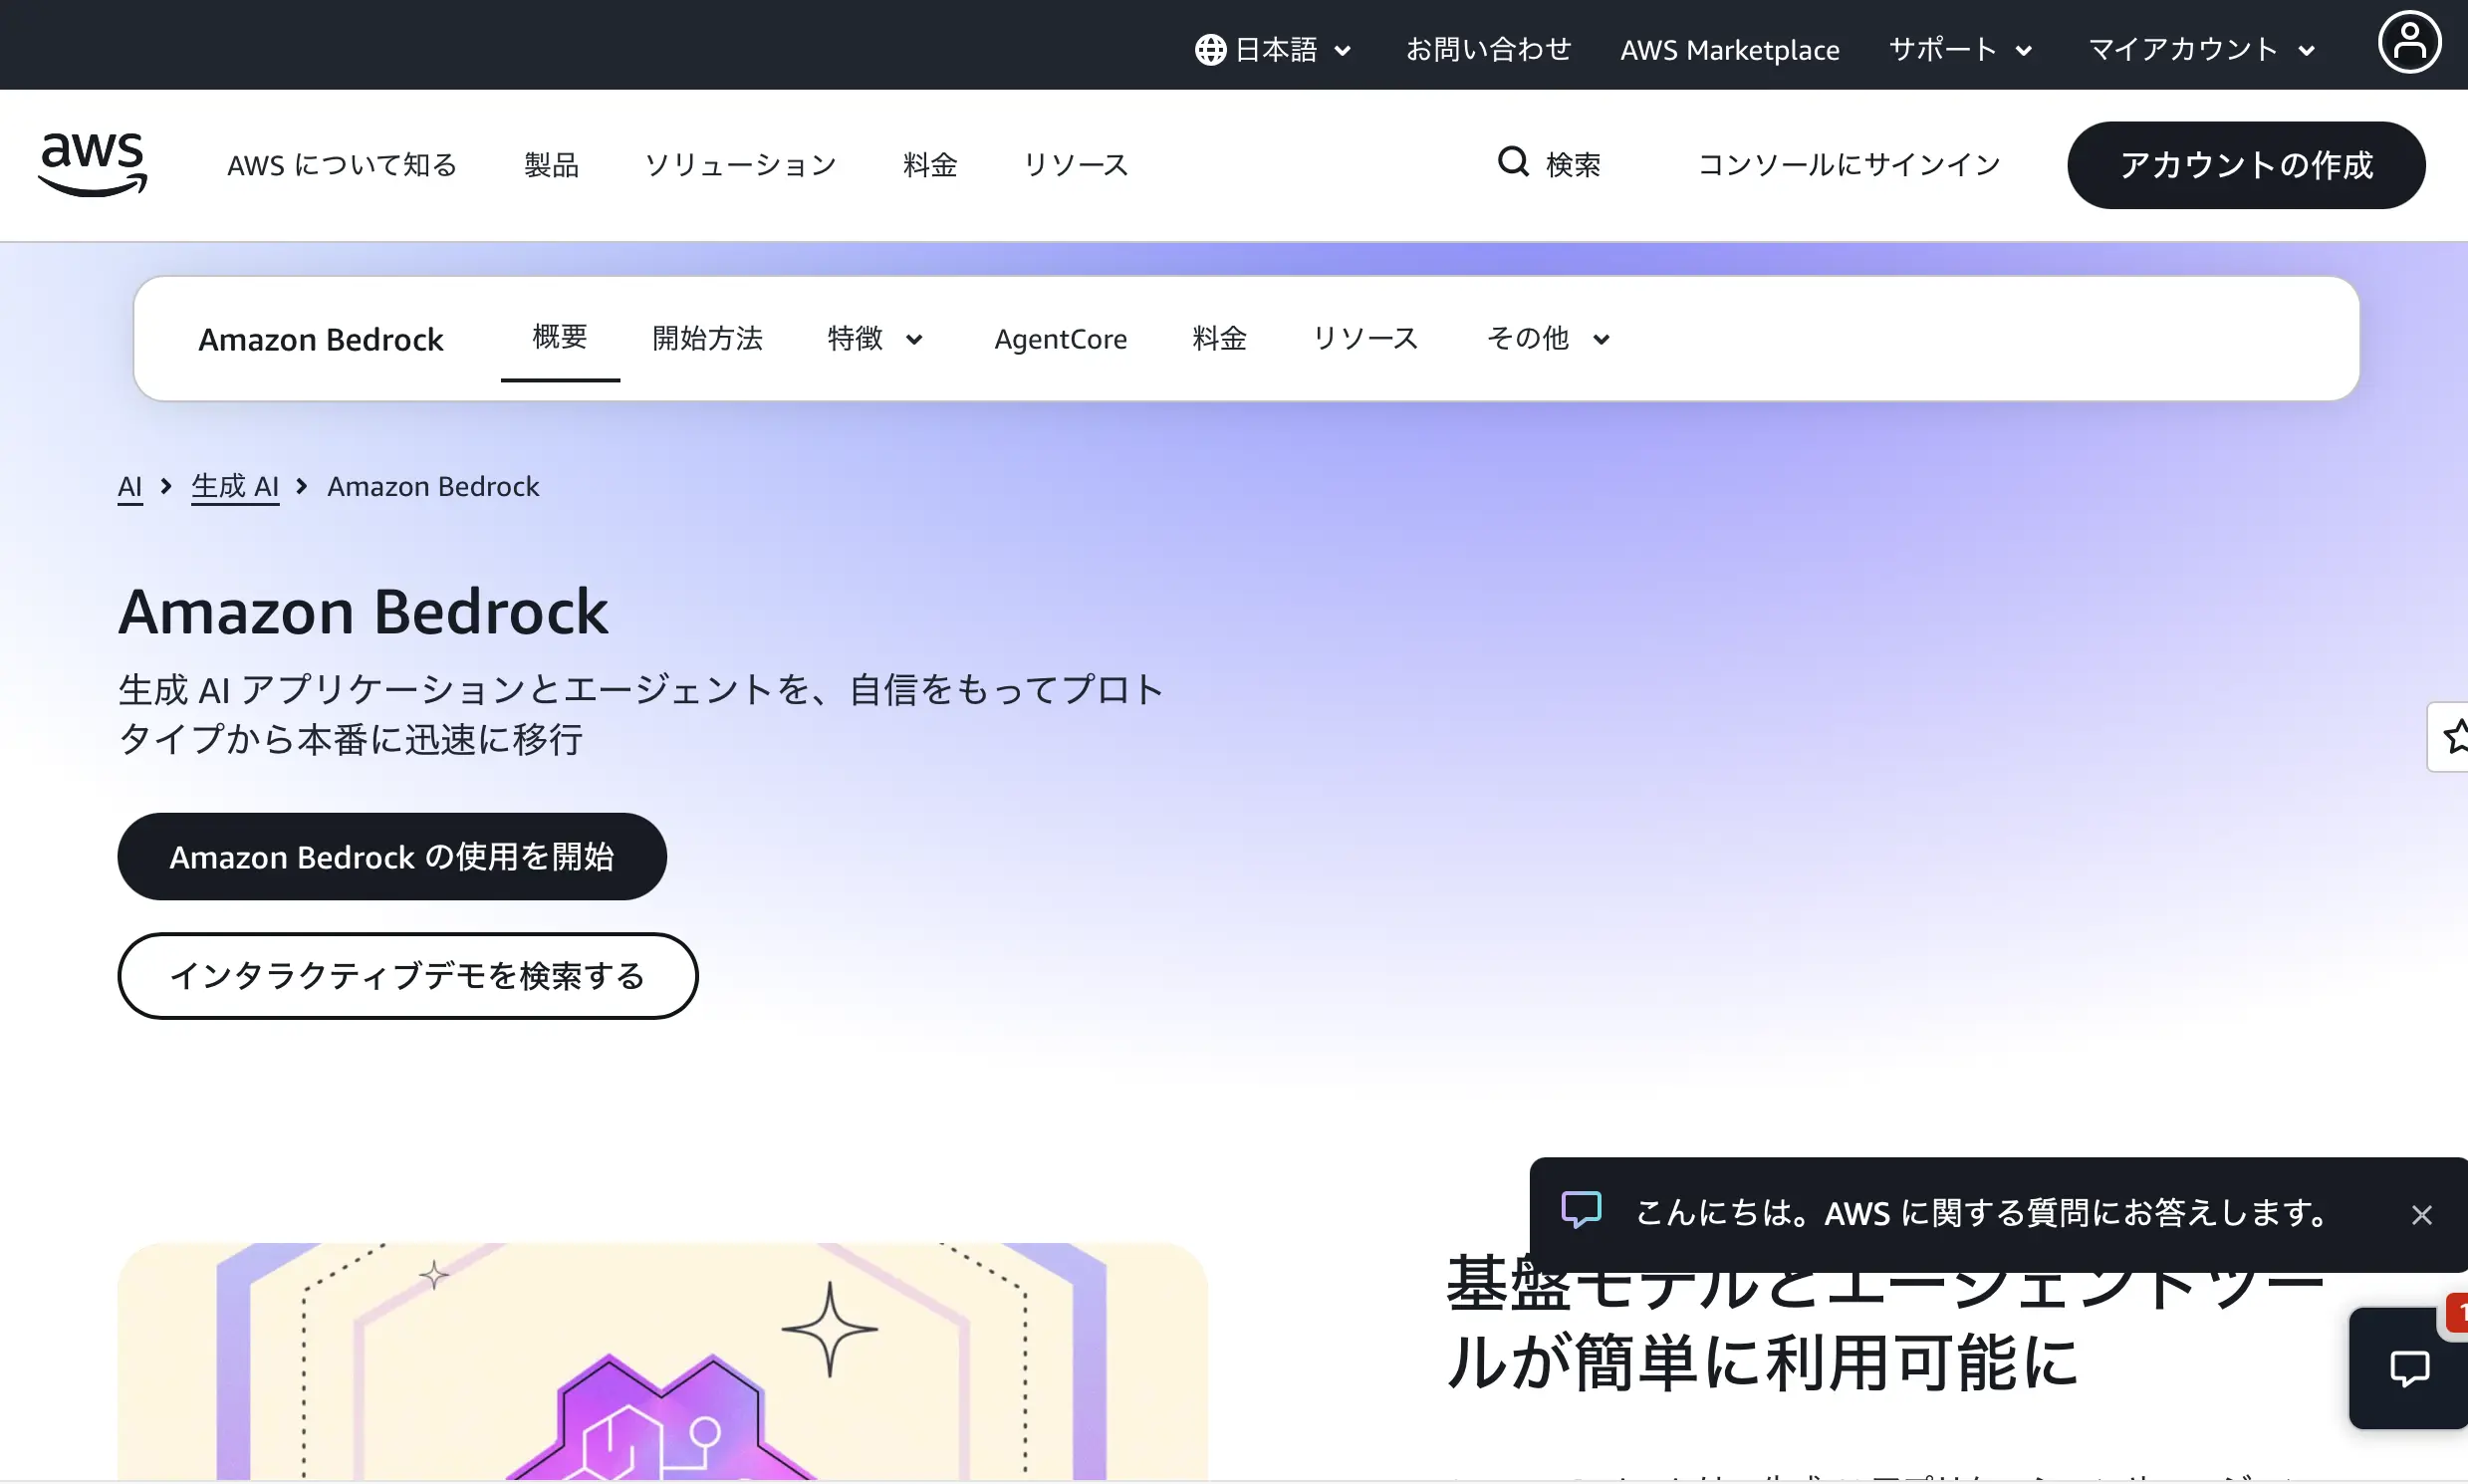2468x1484 pixels.
Task: Click the Amazon Bedrock title in sub-navigation
Action: point(320,340)
